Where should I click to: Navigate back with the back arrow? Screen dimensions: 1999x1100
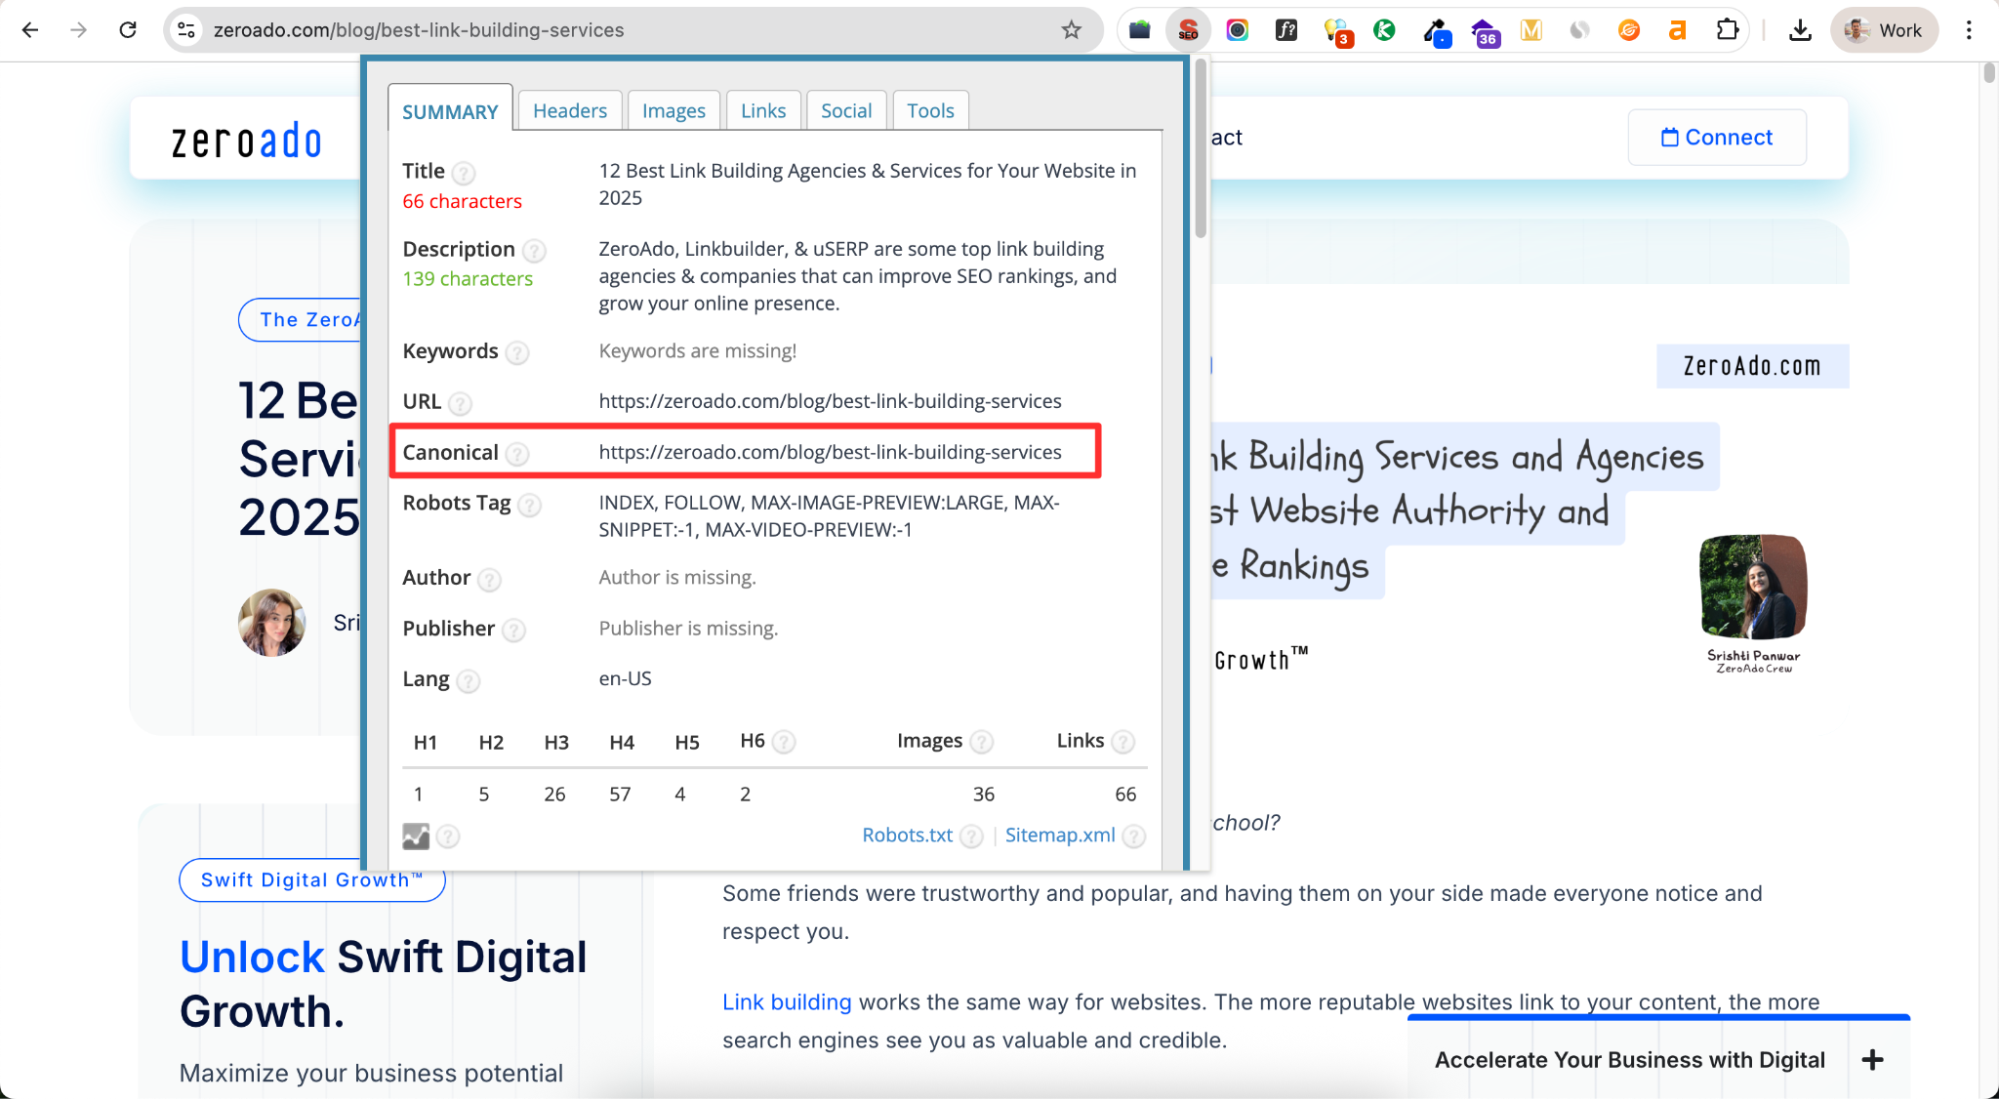pos(30,30)
